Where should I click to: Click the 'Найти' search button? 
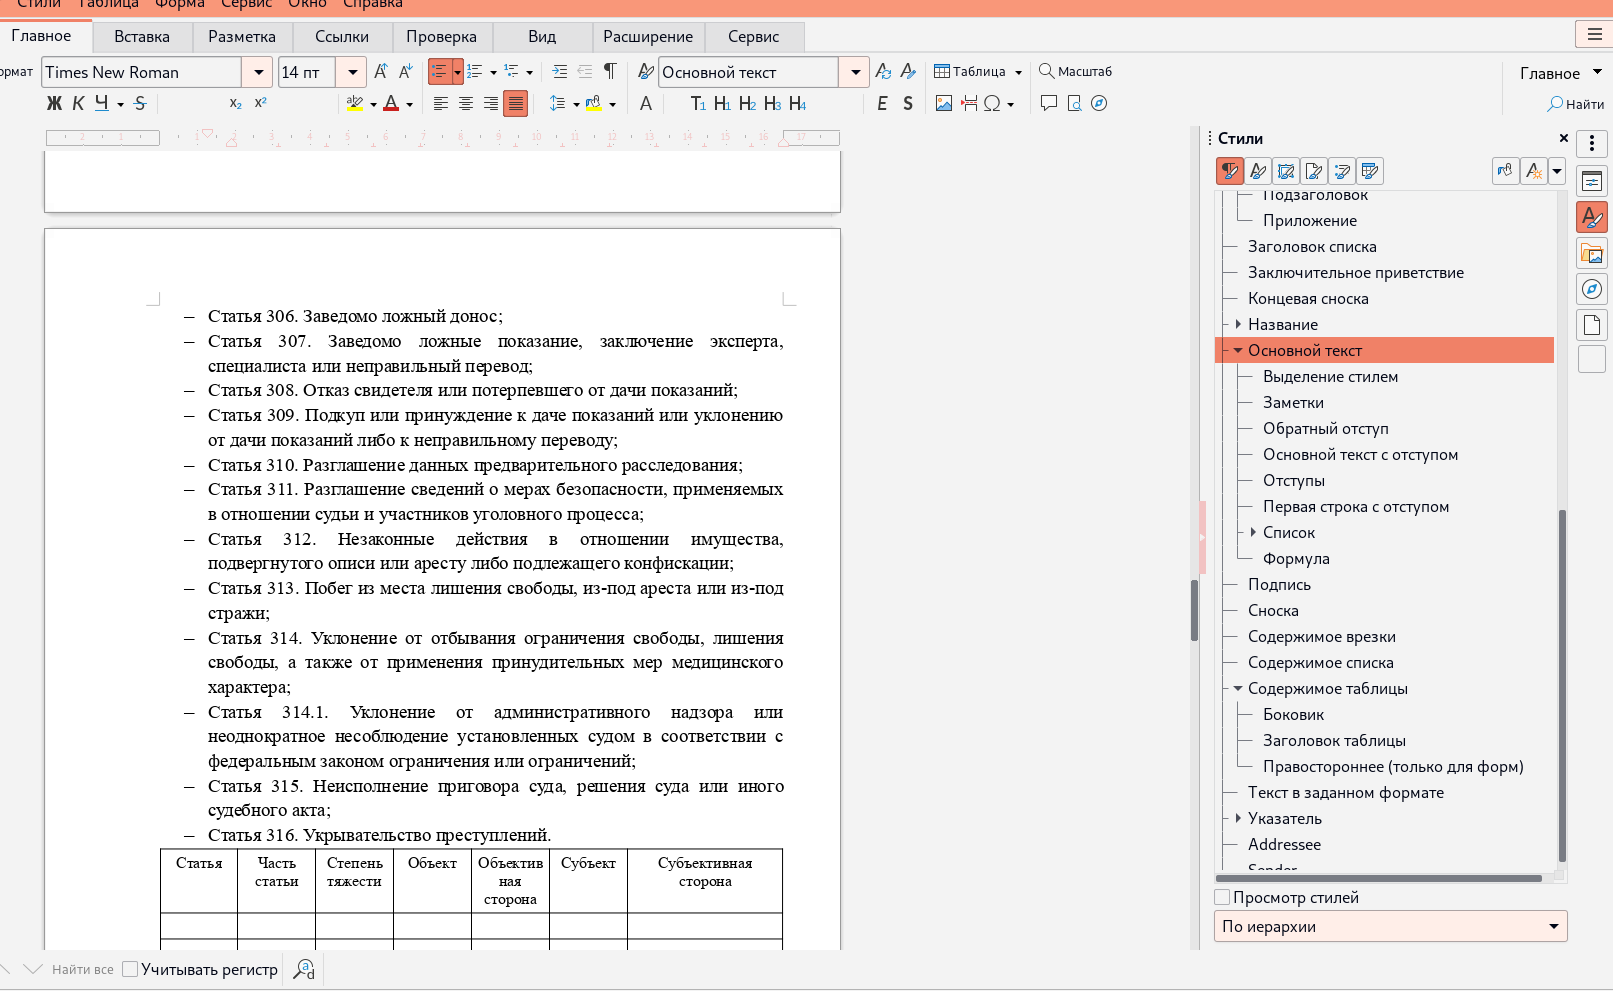[1576, 104]
